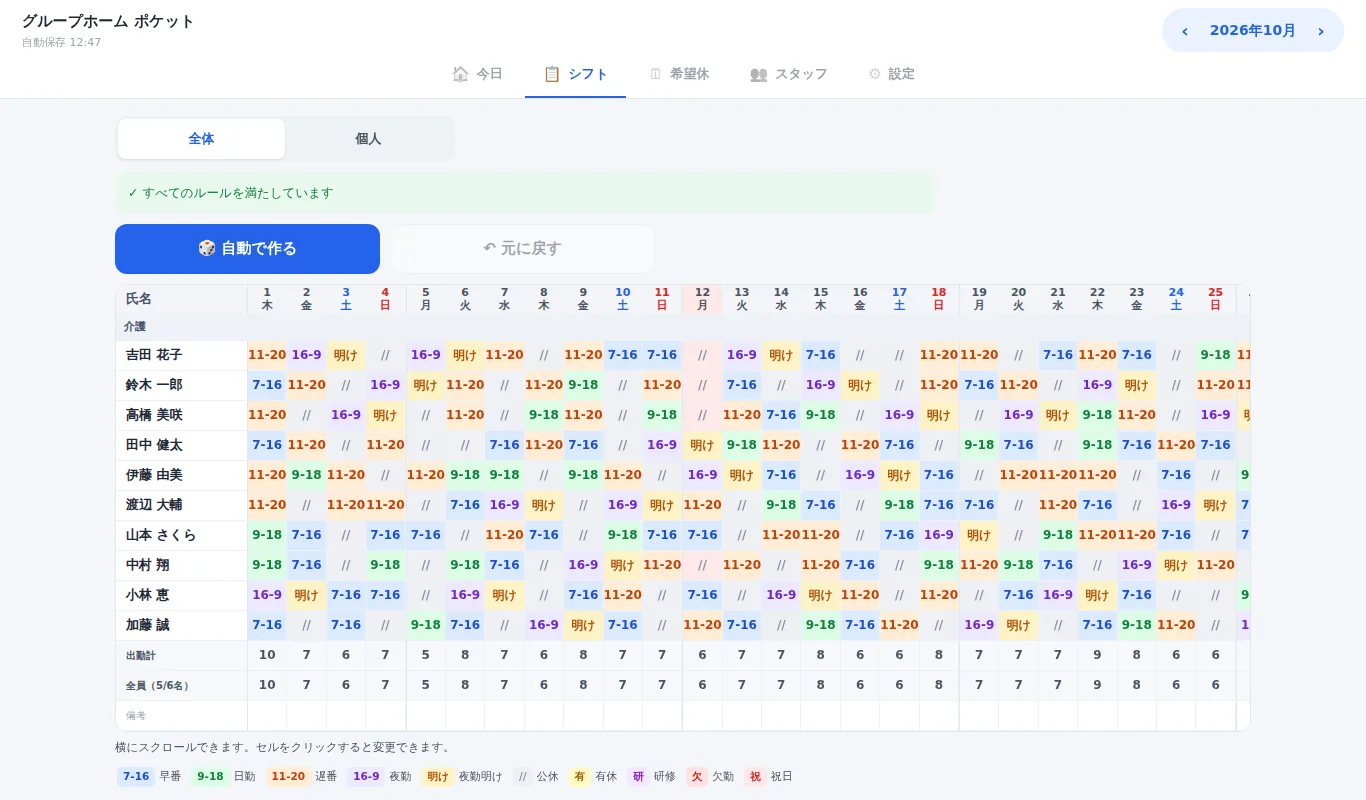The image size is (1366, 800).
Task: Click the 7-16 早番 legend chip
Action: 149,776
